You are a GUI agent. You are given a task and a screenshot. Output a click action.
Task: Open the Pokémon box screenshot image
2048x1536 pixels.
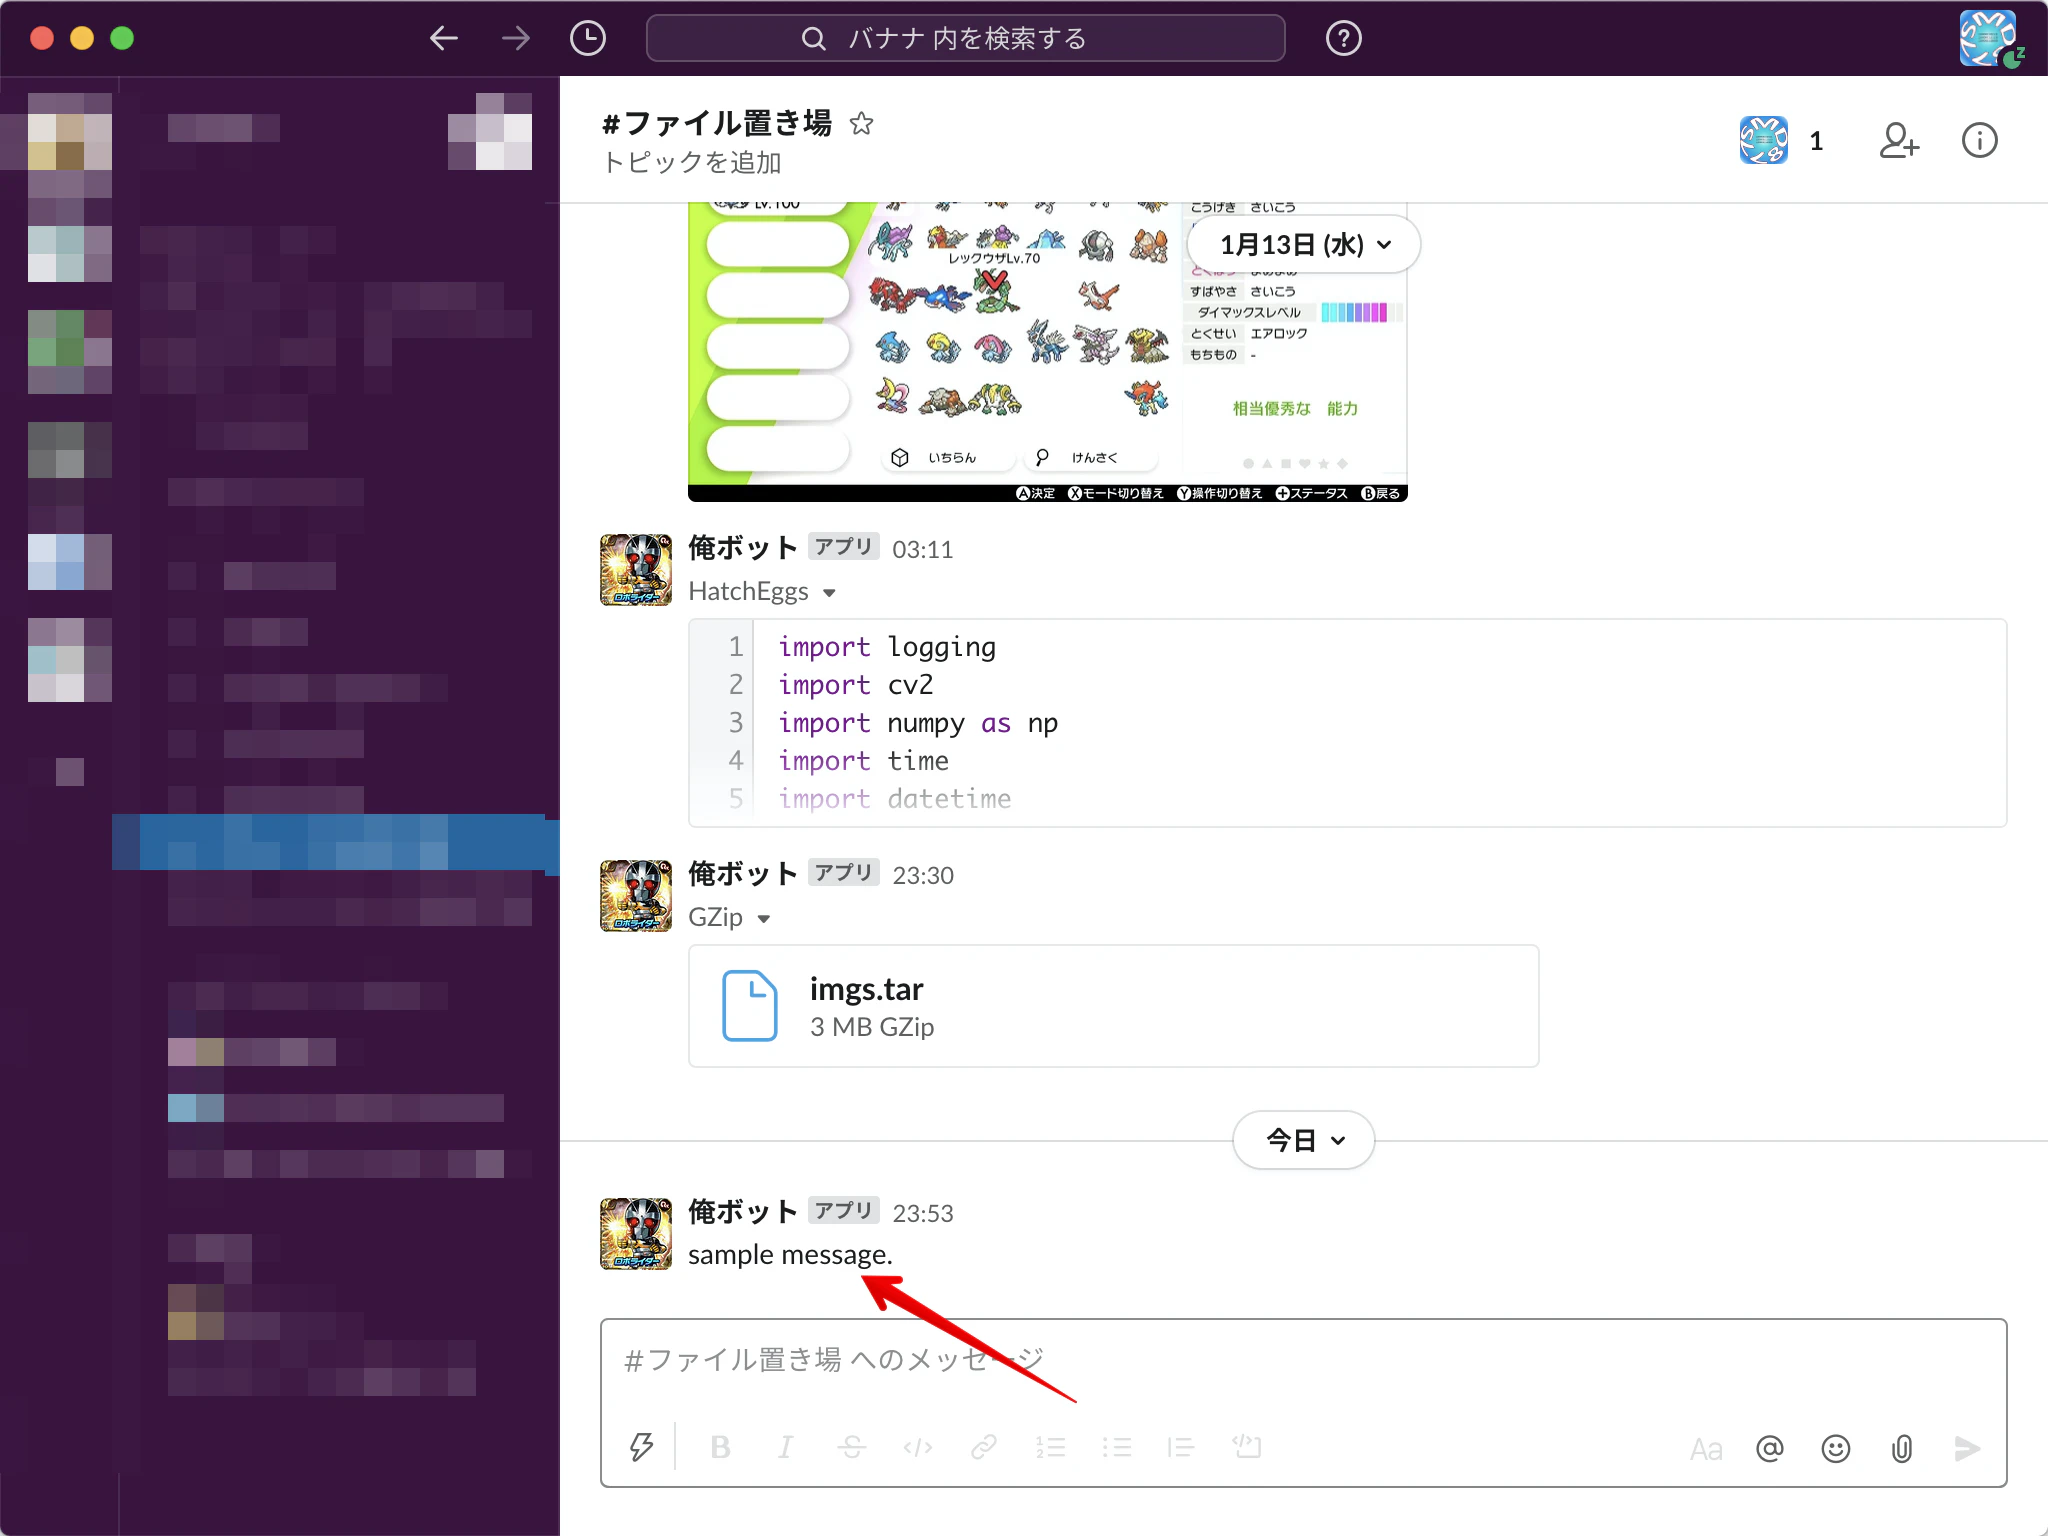pos(1047,352)
